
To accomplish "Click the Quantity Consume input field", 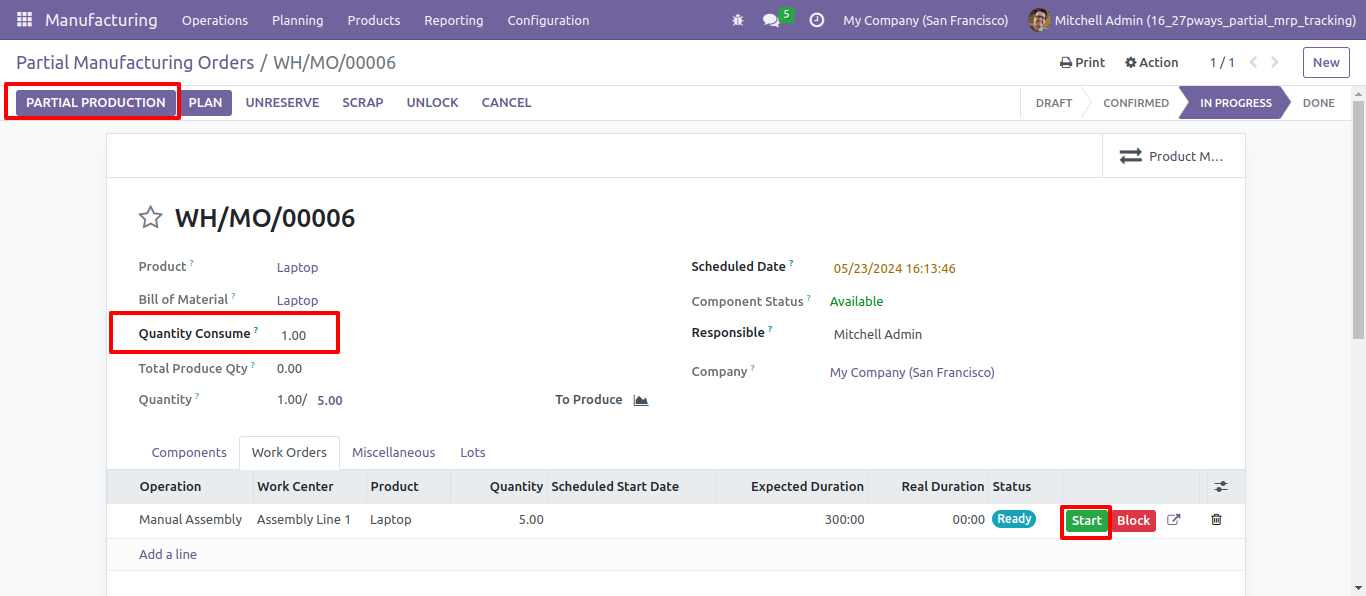I will [x=305, y=335].
